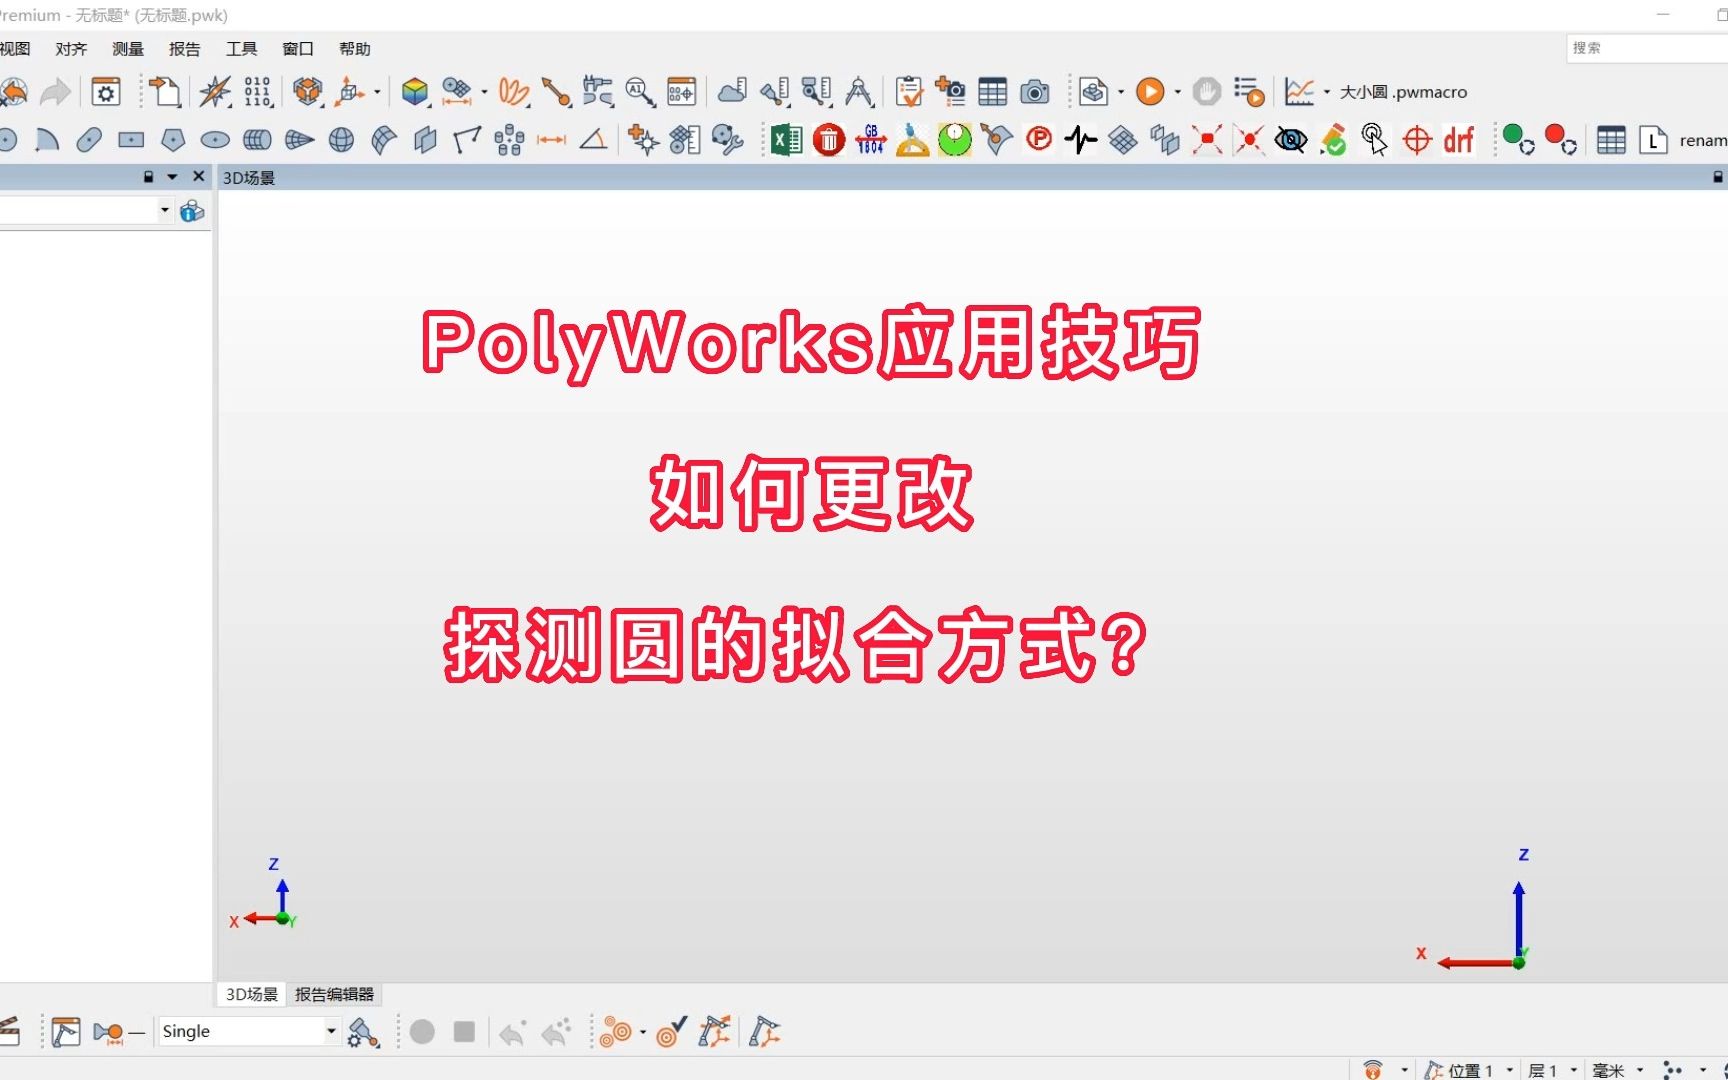Image resolution: width=1728 pixels, height=1080 pixels.
Task: Click the add snapshot camera icon
Action: 950,92
